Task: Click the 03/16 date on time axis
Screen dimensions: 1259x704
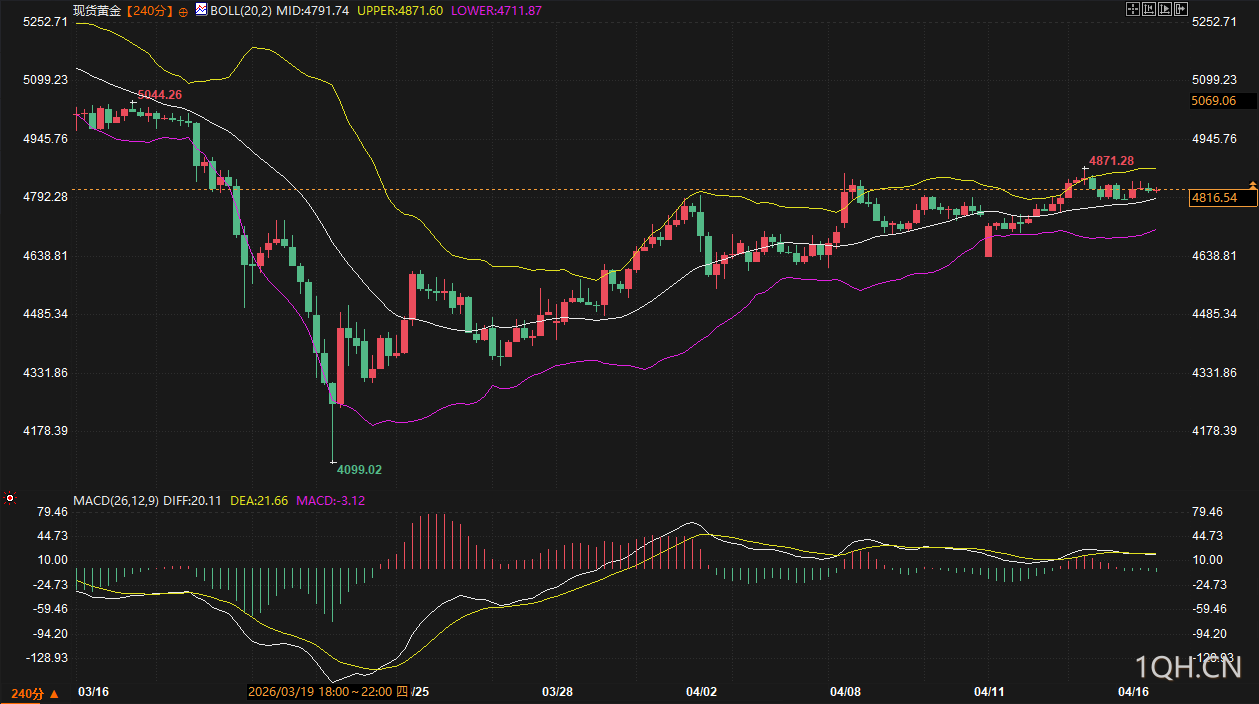Action: tap(92, 692)
